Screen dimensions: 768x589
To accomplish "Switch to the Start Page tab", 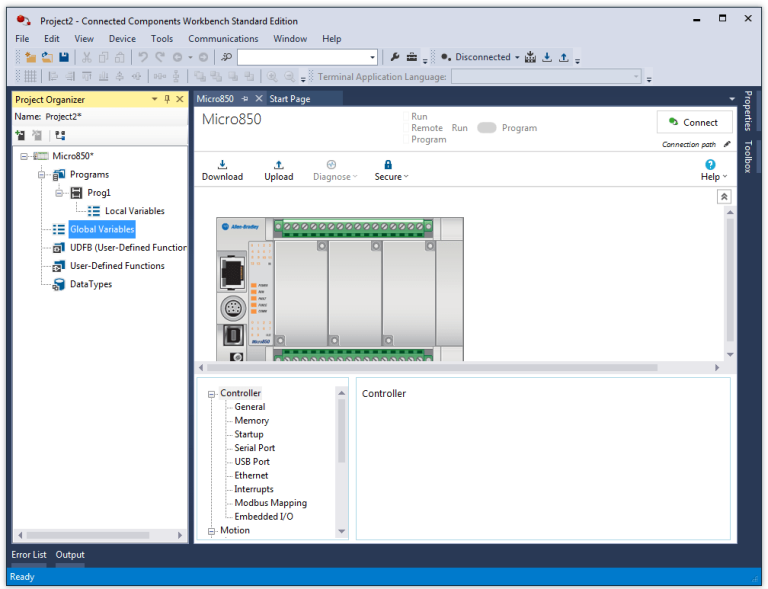I will (290, 99).
